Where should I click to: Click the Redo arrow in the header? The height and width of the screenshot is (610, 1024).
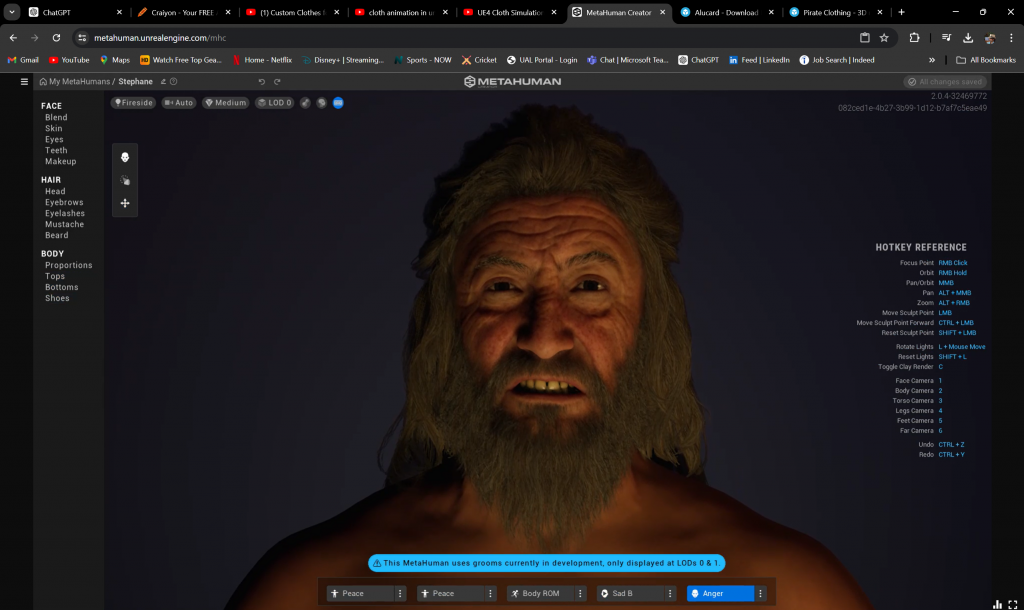[x=277, y=82]
